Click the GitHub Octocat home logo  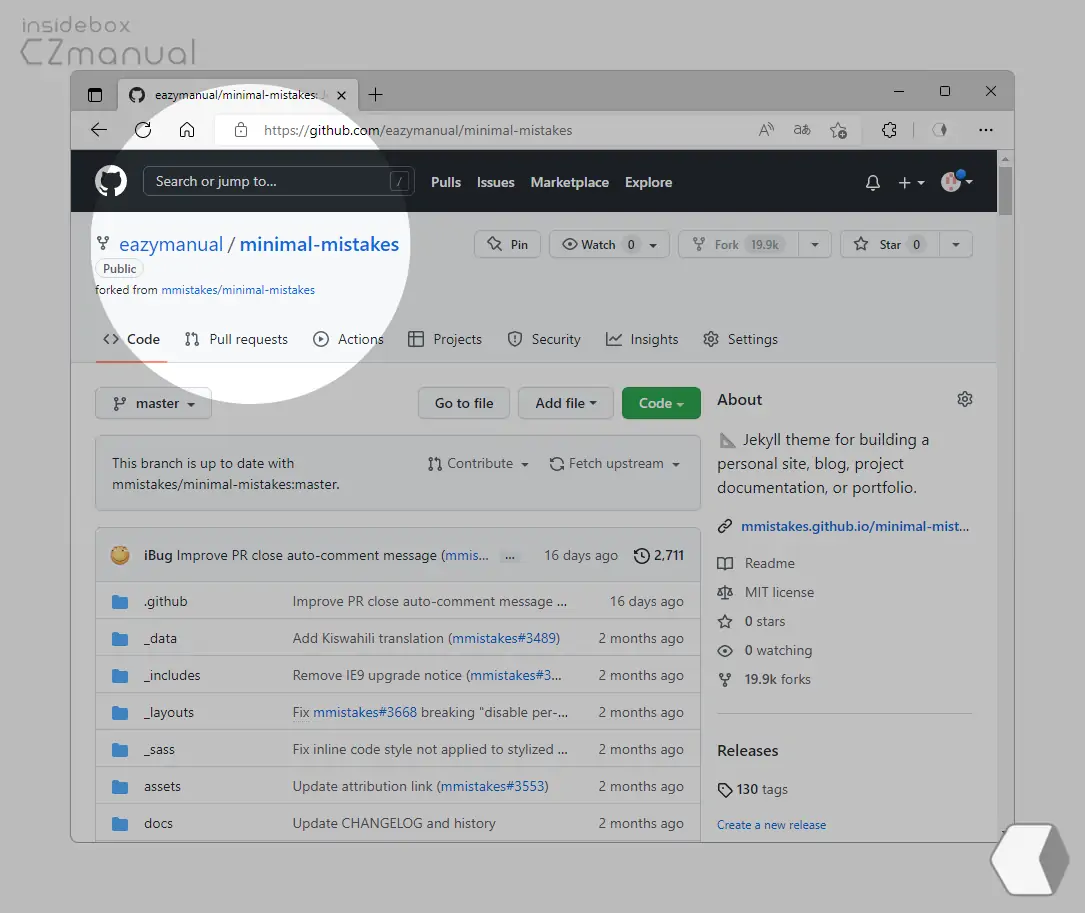coord(111,181)
